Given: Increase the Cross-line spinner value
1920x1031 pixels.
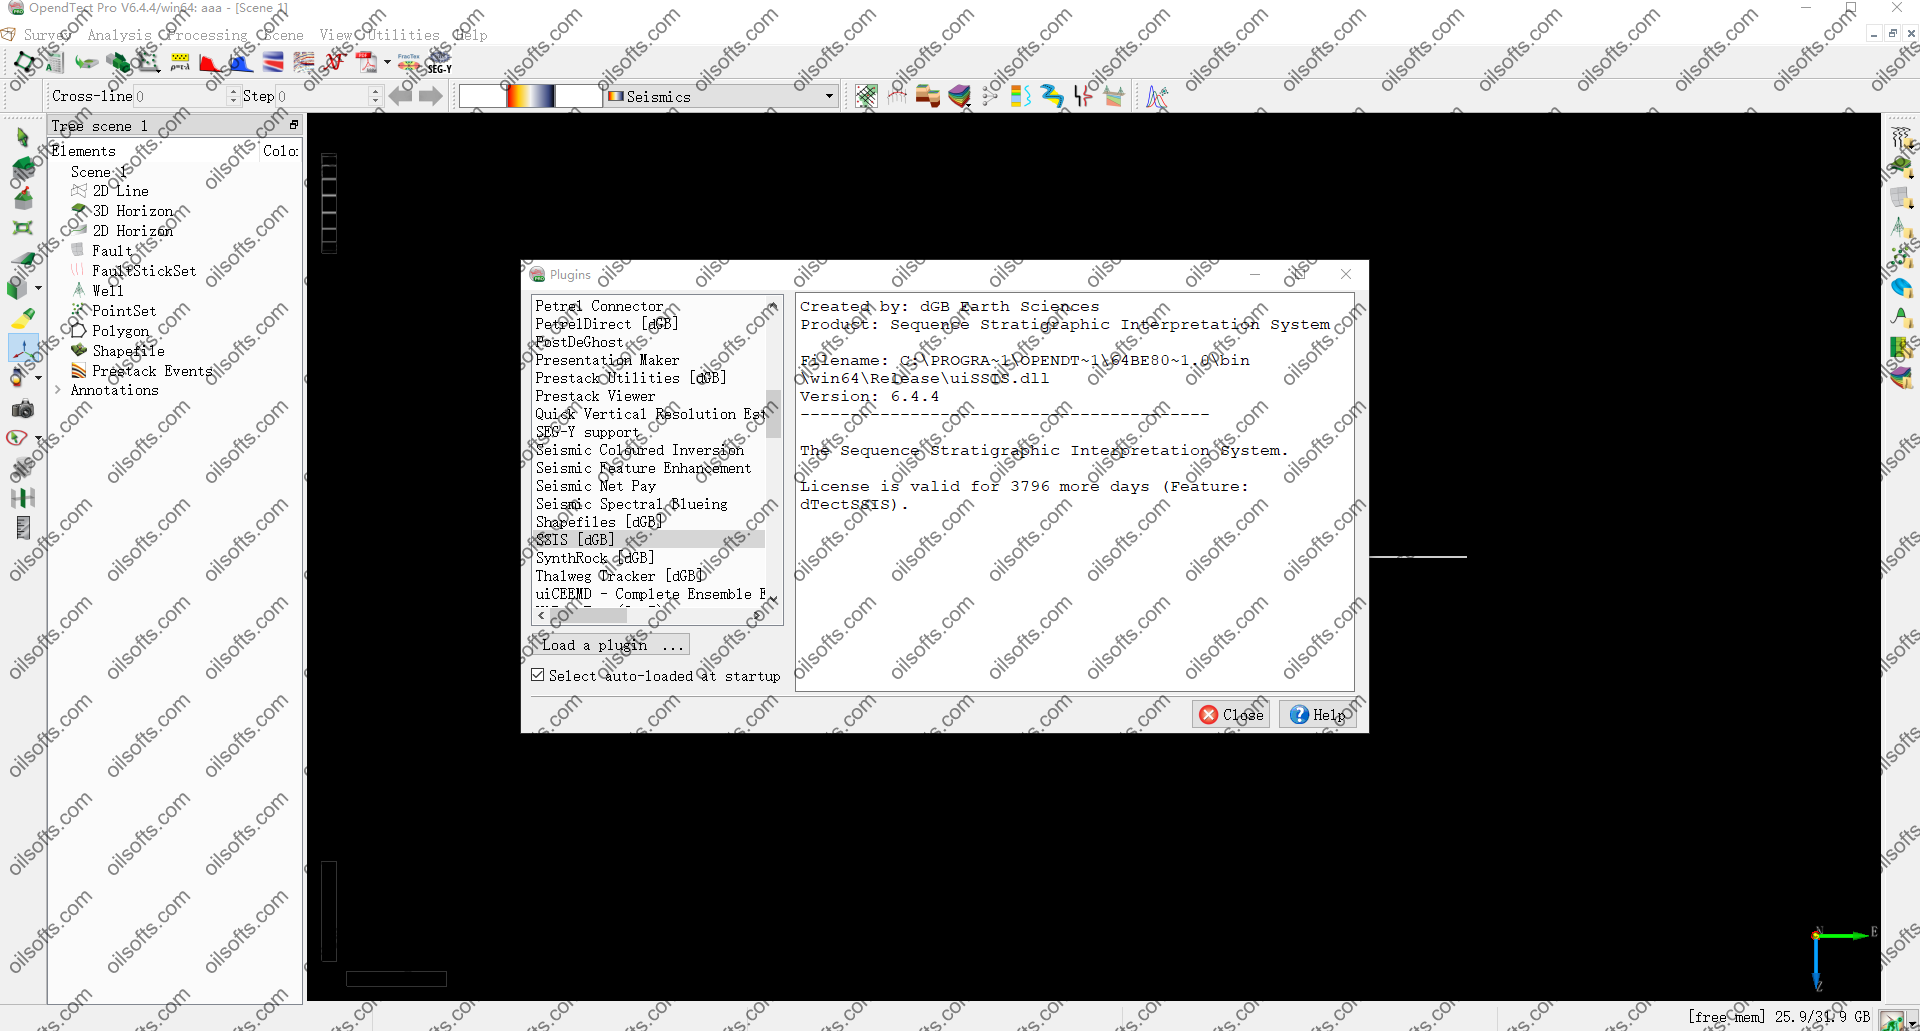Looking at the screenshot, I should pos(233,91).
